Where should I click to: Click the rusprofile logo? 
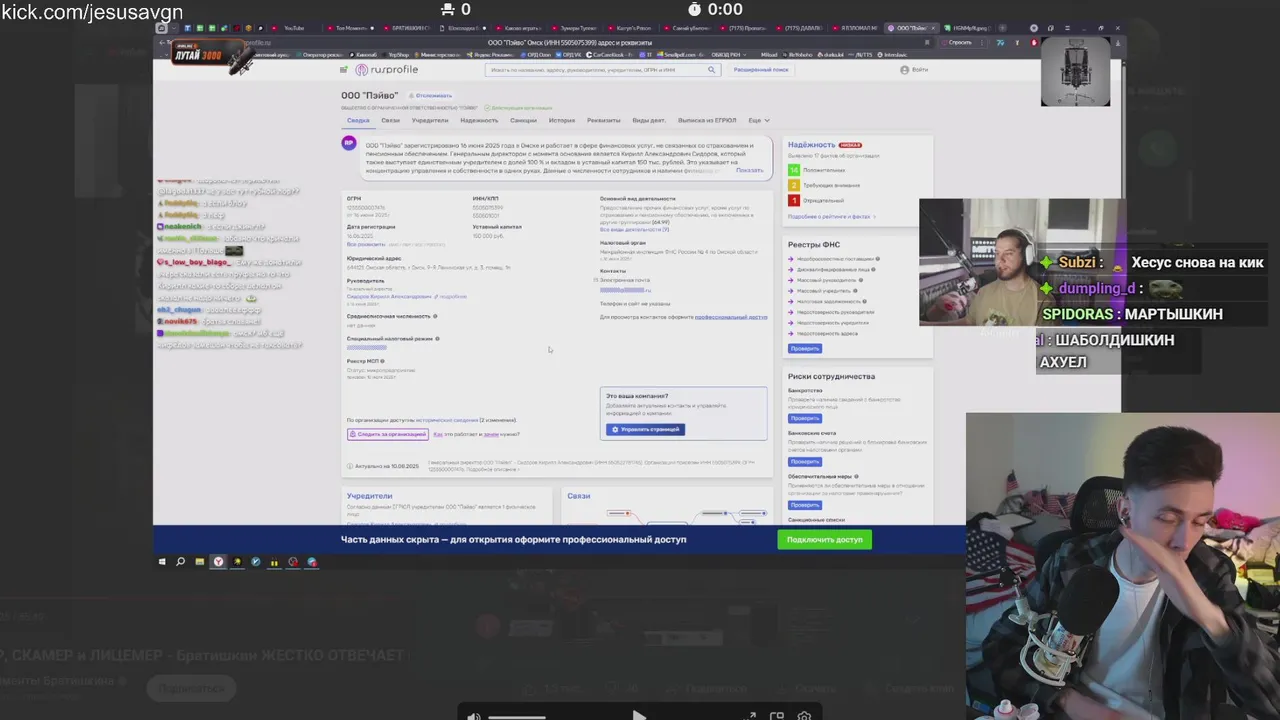[x=386, y=70]
